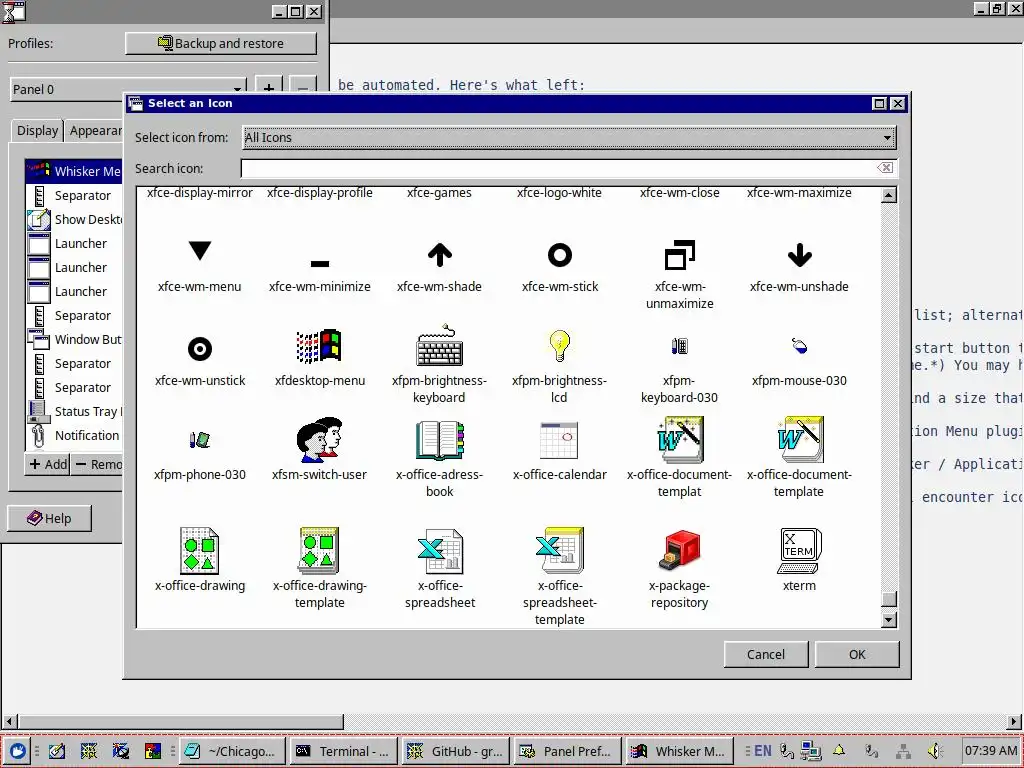Choose the xfce-wm-unmaximize icon
This screenshot has width=1024, height=768.
tap(679, 255)
